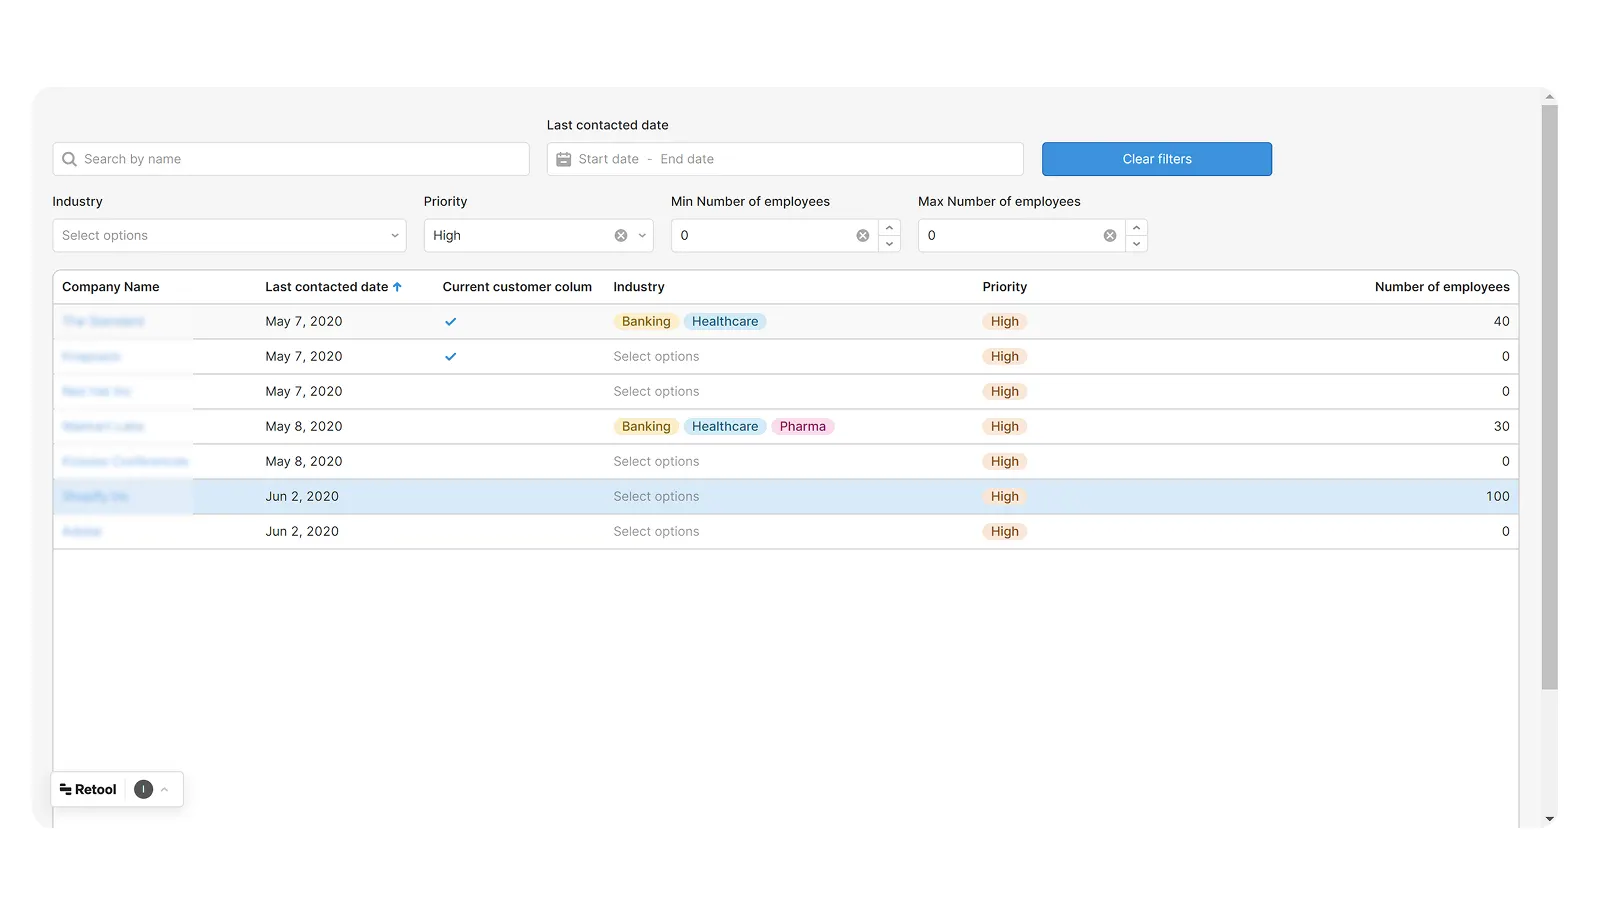Click the Banking tag in May 8 row

click(646, 427)
